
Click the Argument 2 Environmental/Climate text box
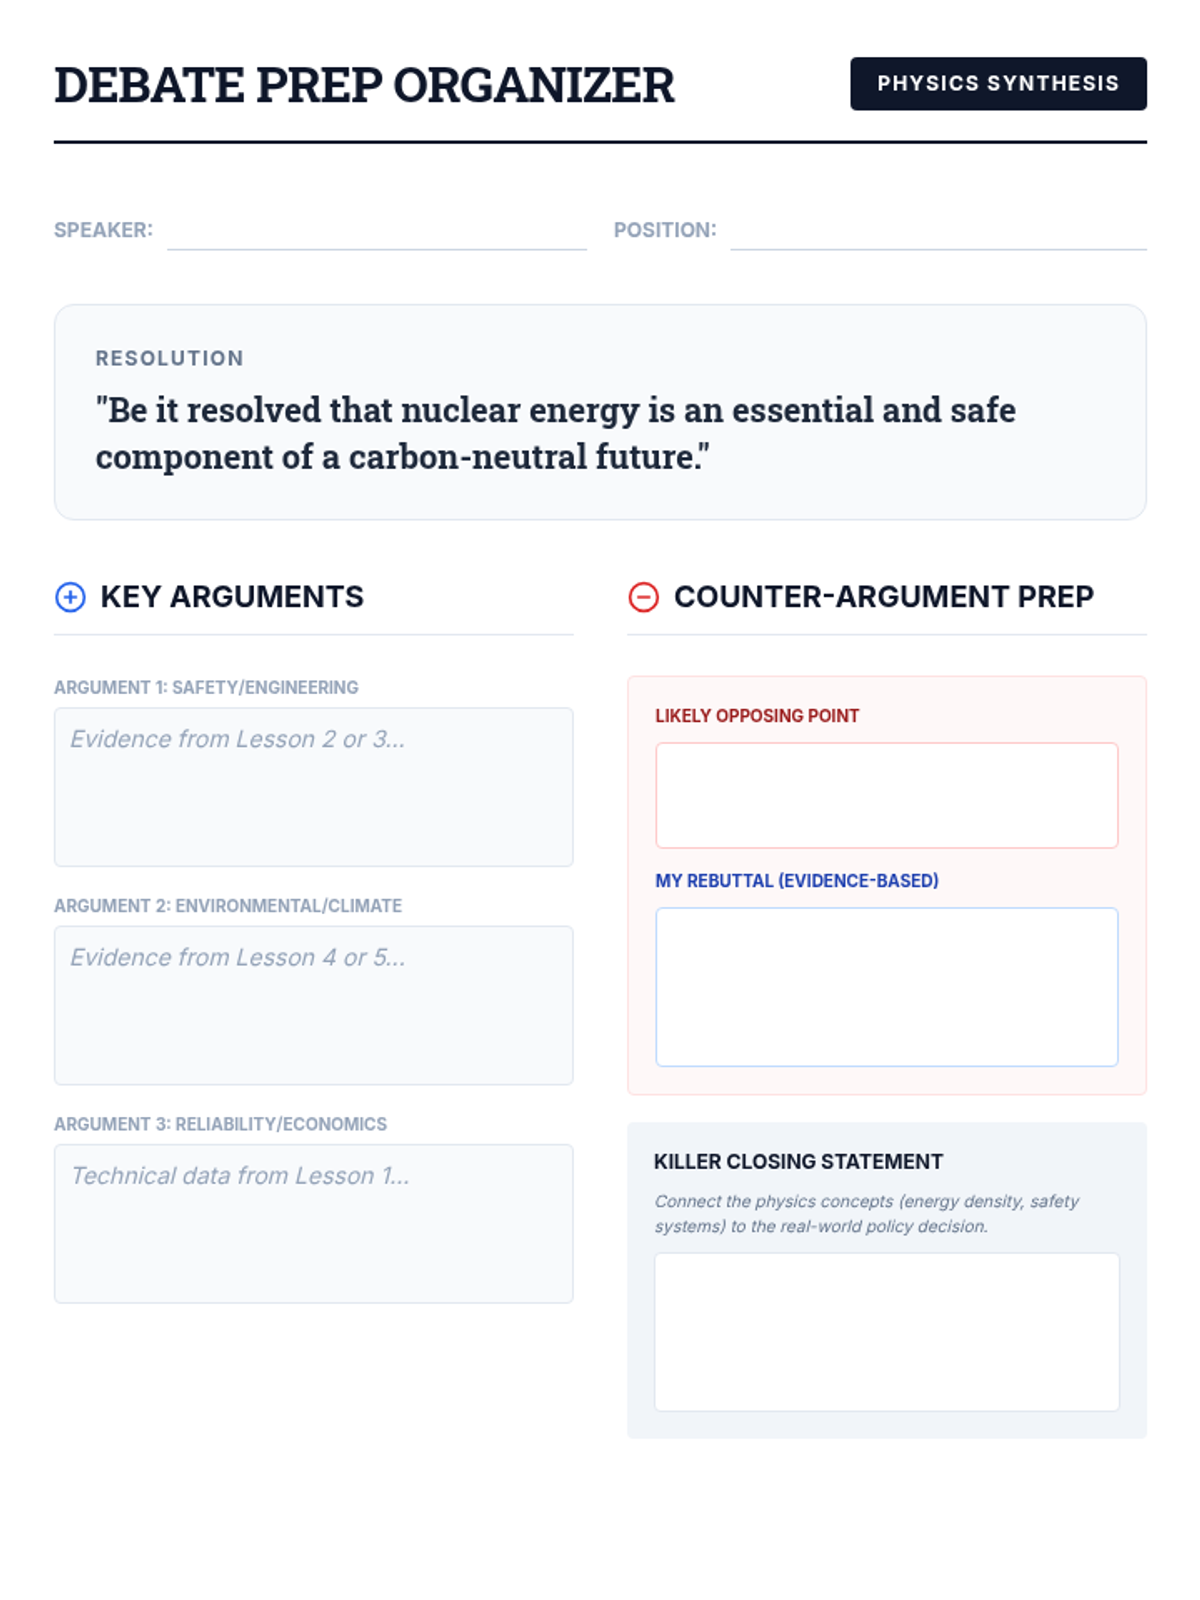point(314,1005)
